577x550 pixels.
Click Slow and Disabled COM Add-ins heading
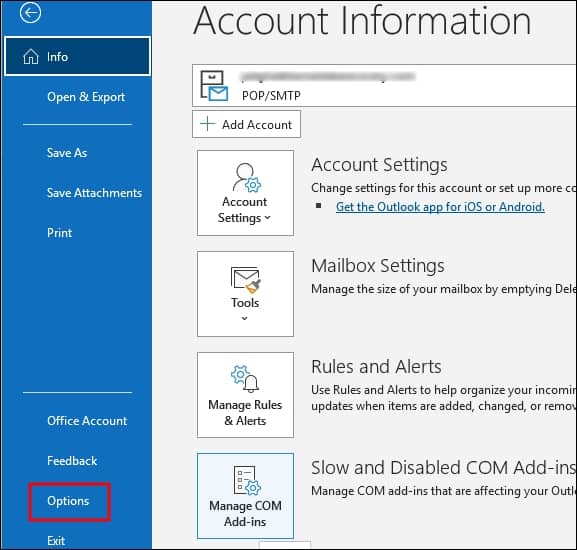click(444, 468)
